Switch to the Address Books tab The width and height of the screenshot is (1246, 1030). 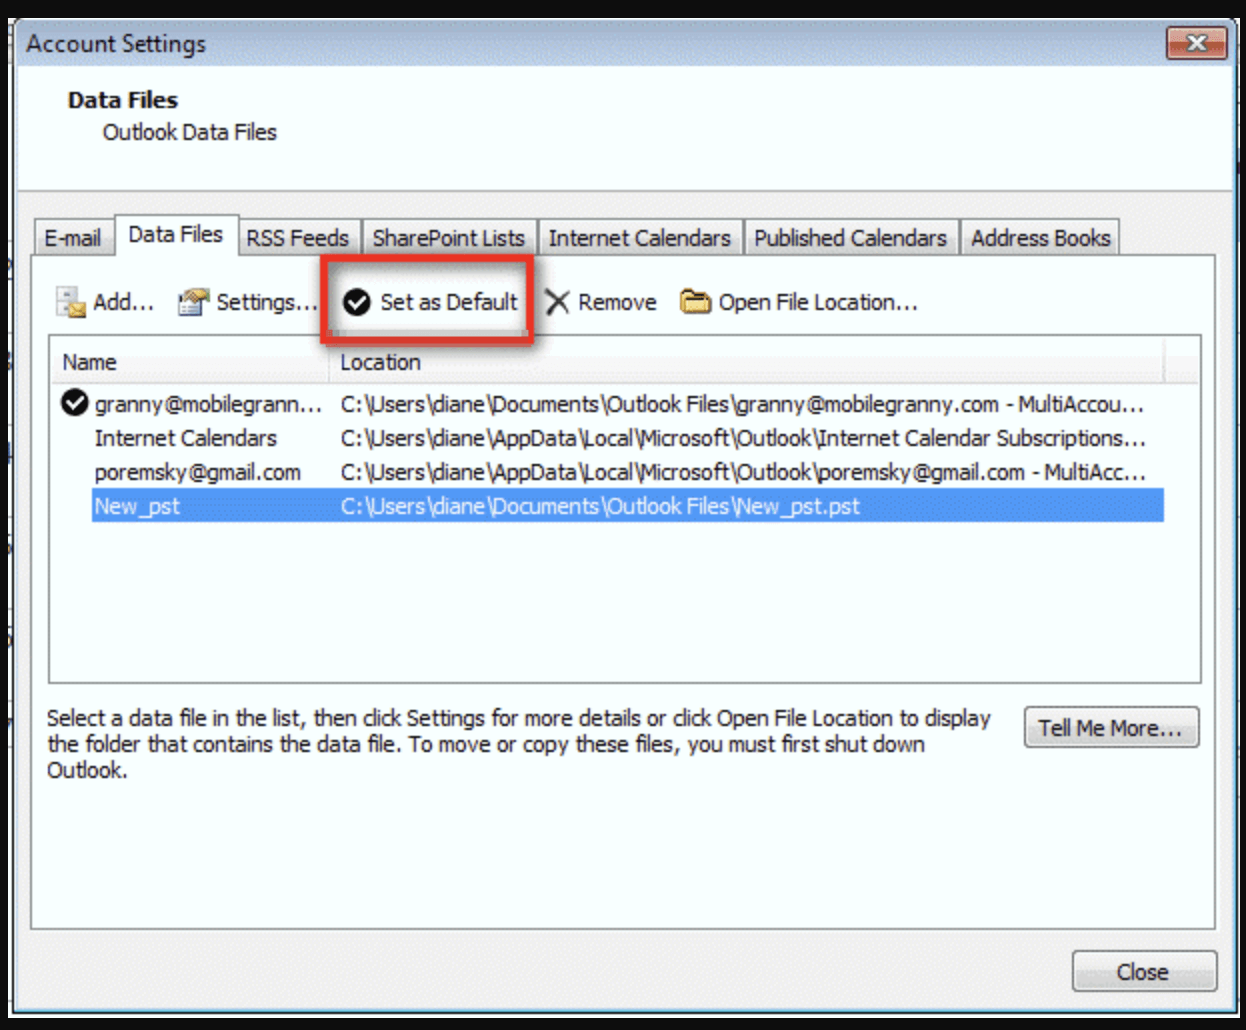(x=1040, y=238)
